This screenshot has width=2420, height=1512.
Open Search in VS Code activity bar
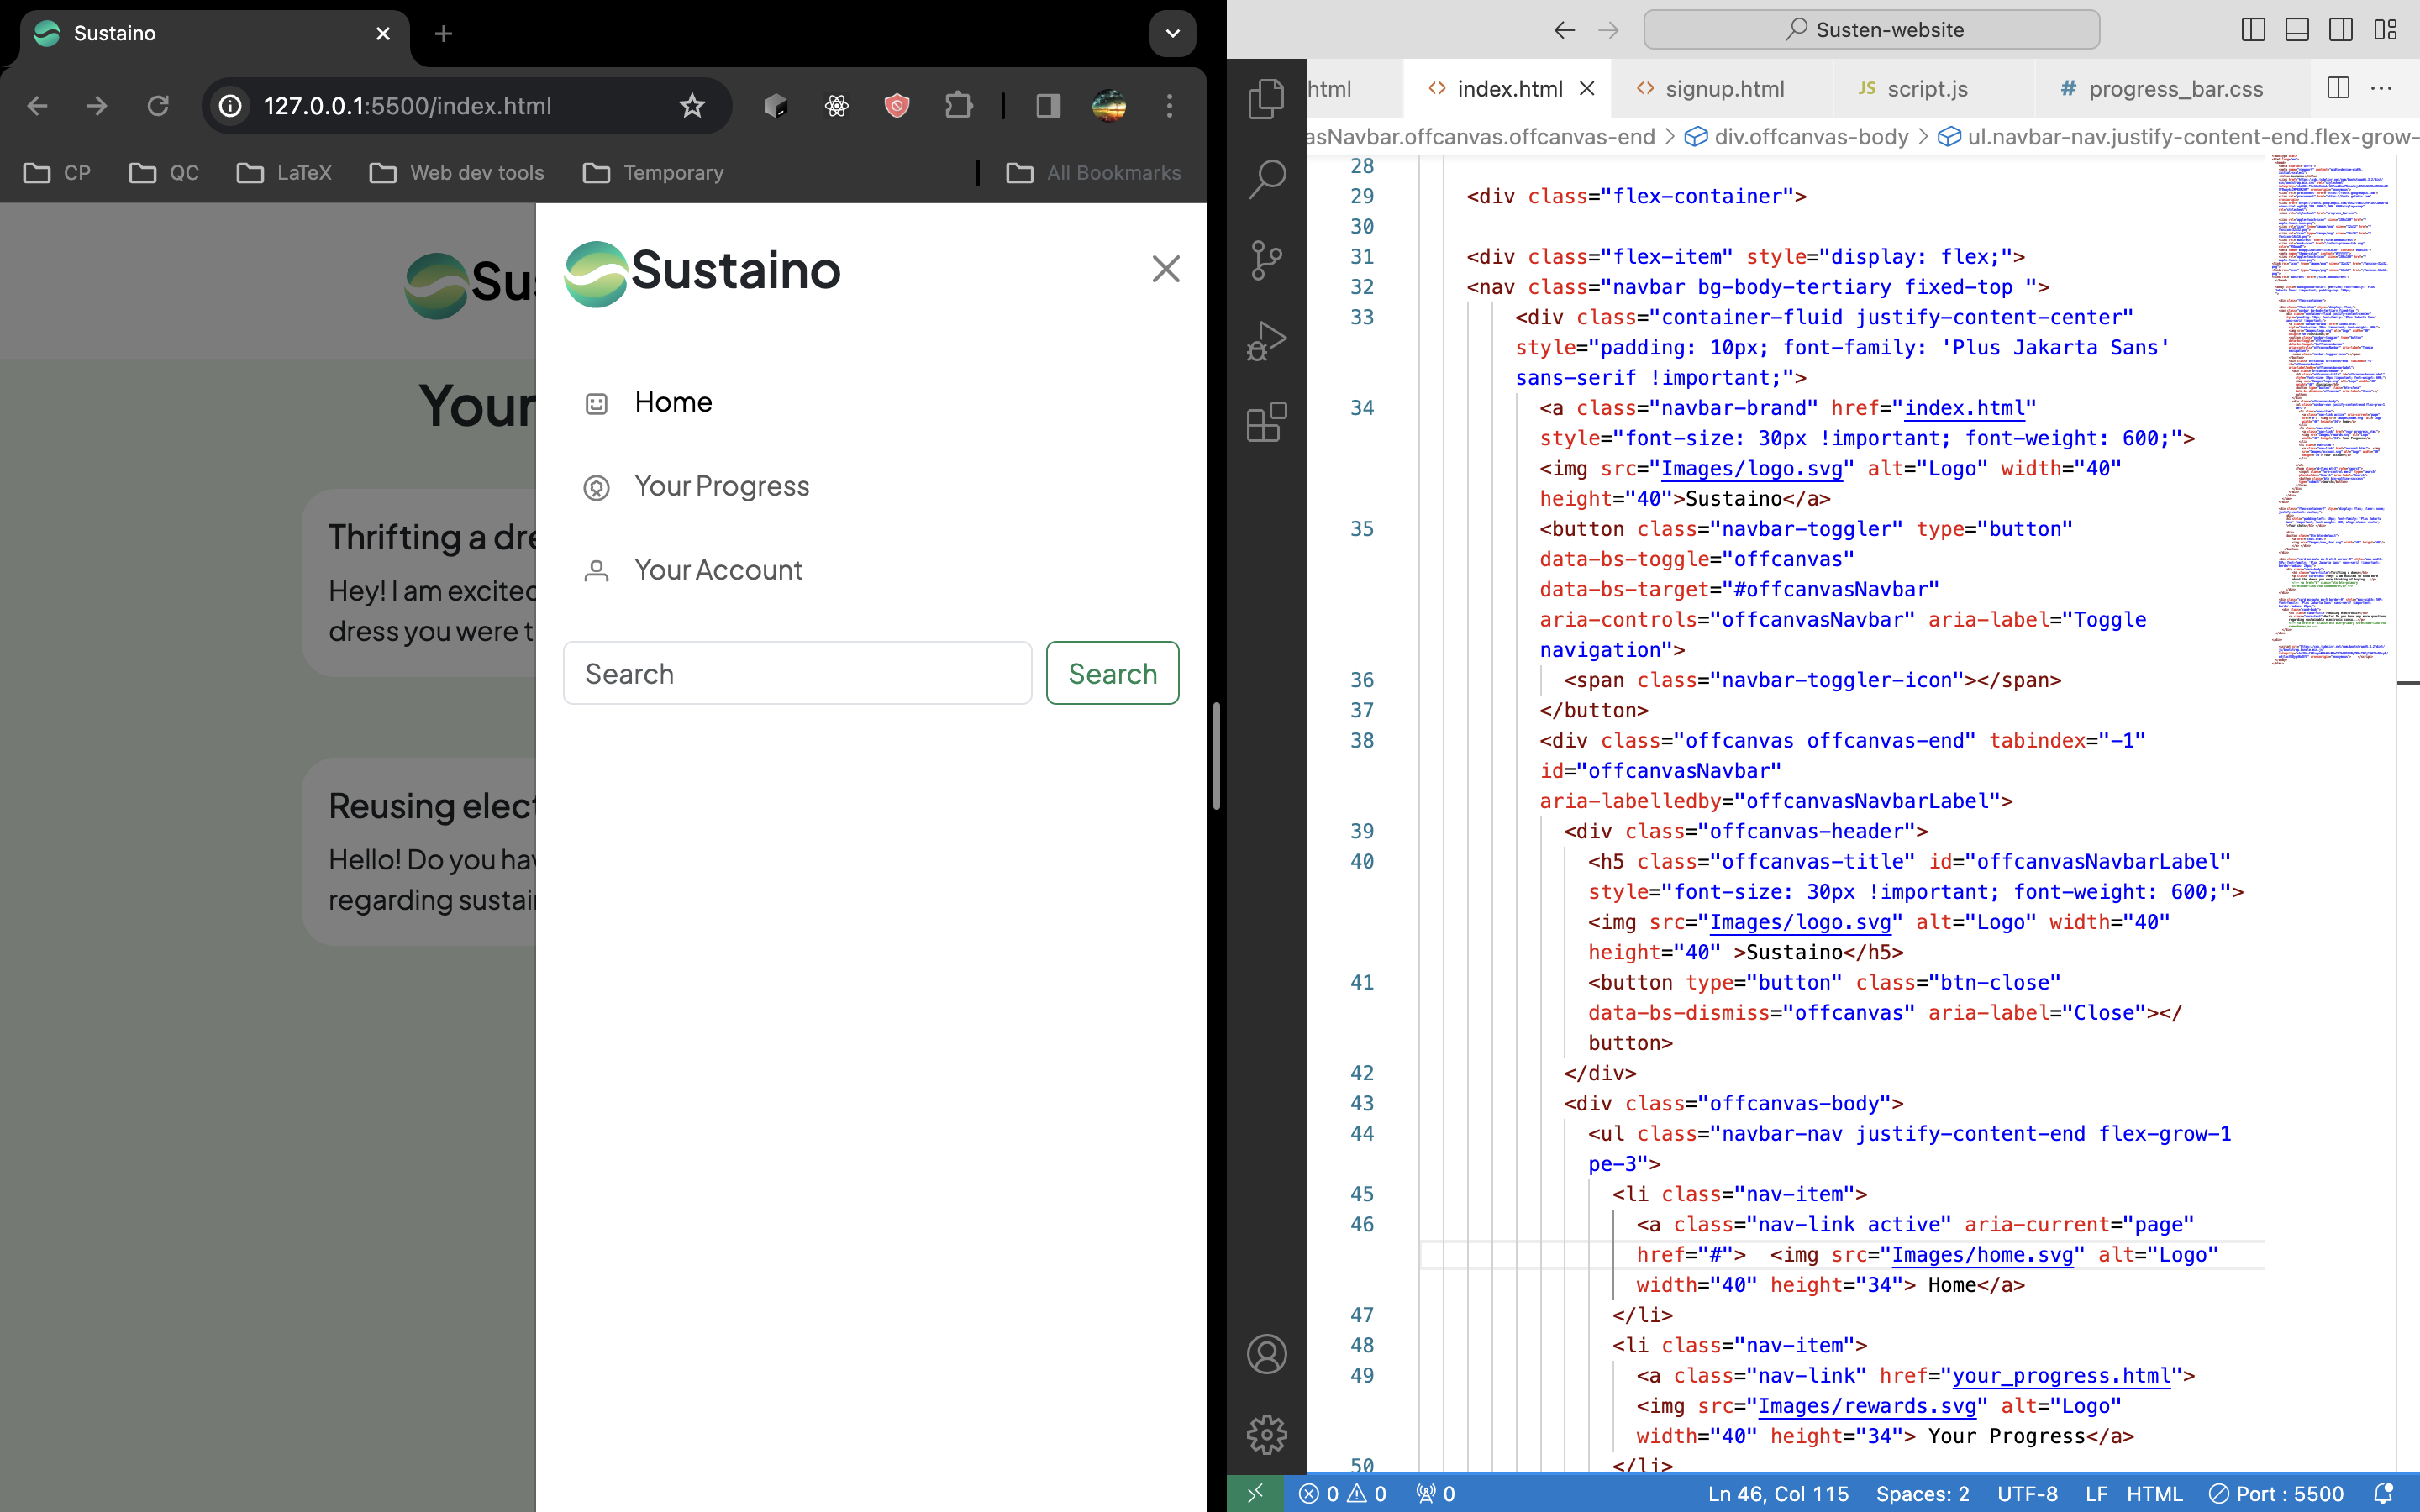(1266, 179)
